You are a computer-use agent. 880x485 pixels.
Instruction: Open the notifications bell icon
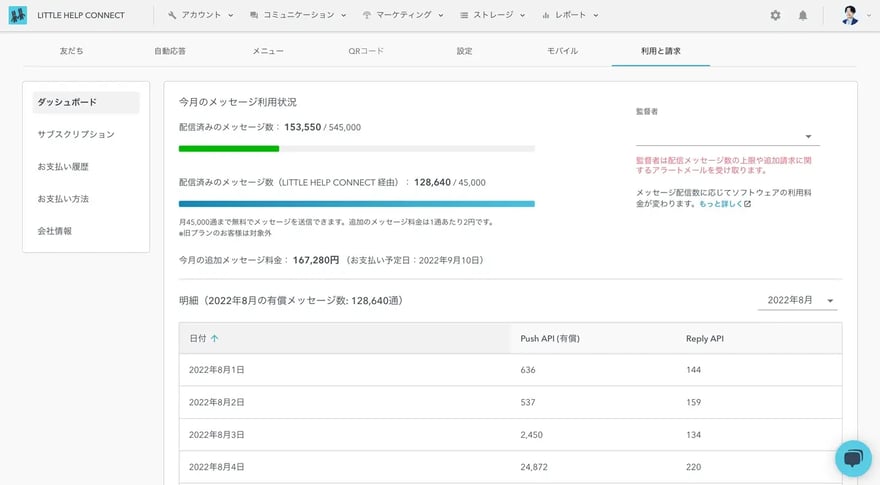point(803,15)
